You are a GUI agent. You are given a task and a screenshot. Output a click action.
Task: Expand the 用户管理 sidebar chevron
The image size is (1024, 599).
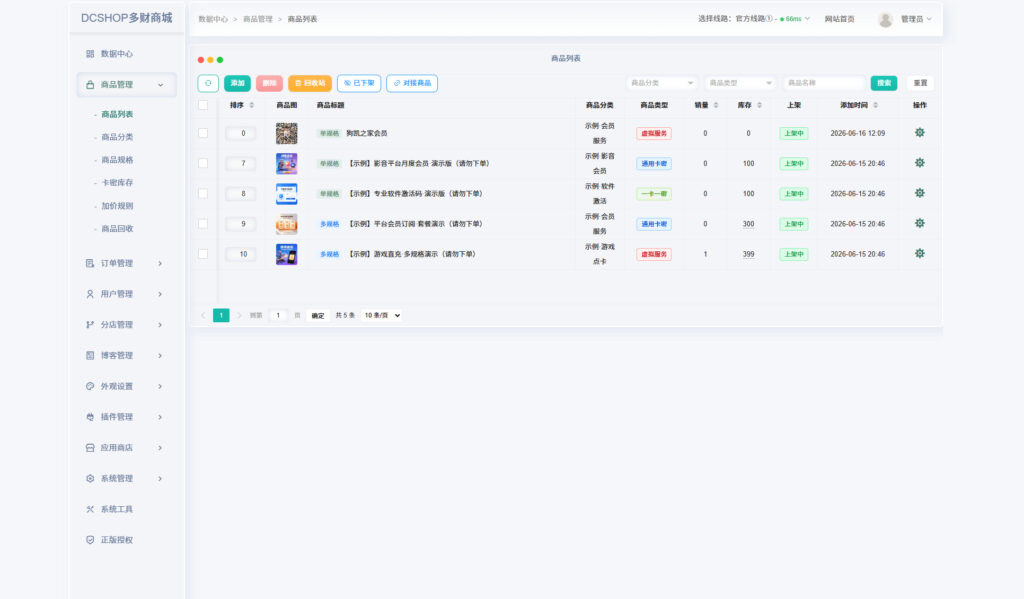coord(160,294)
